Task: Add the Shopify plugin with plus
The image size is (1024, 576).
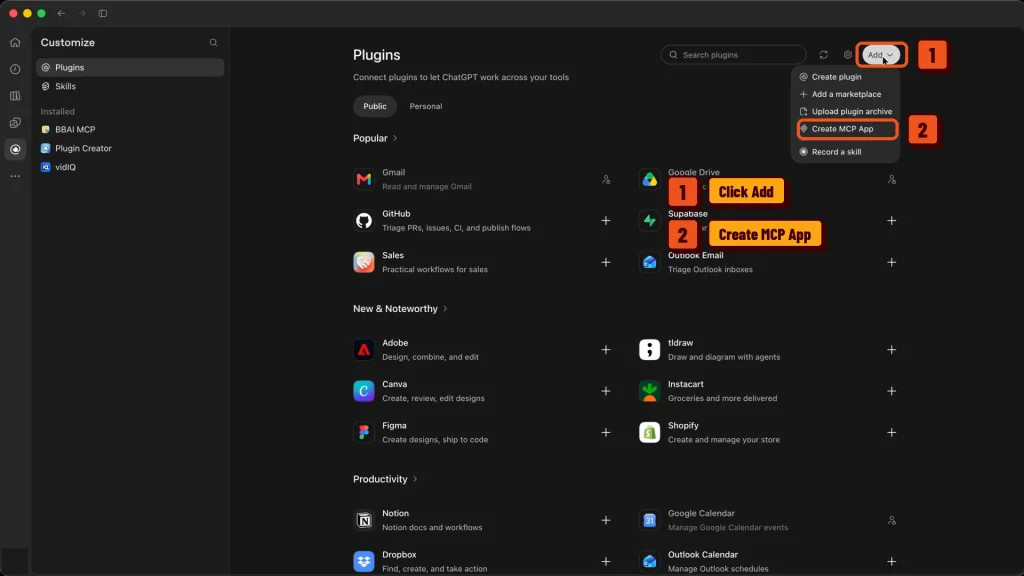Action: pyautogui.click(x=891, y=432)
